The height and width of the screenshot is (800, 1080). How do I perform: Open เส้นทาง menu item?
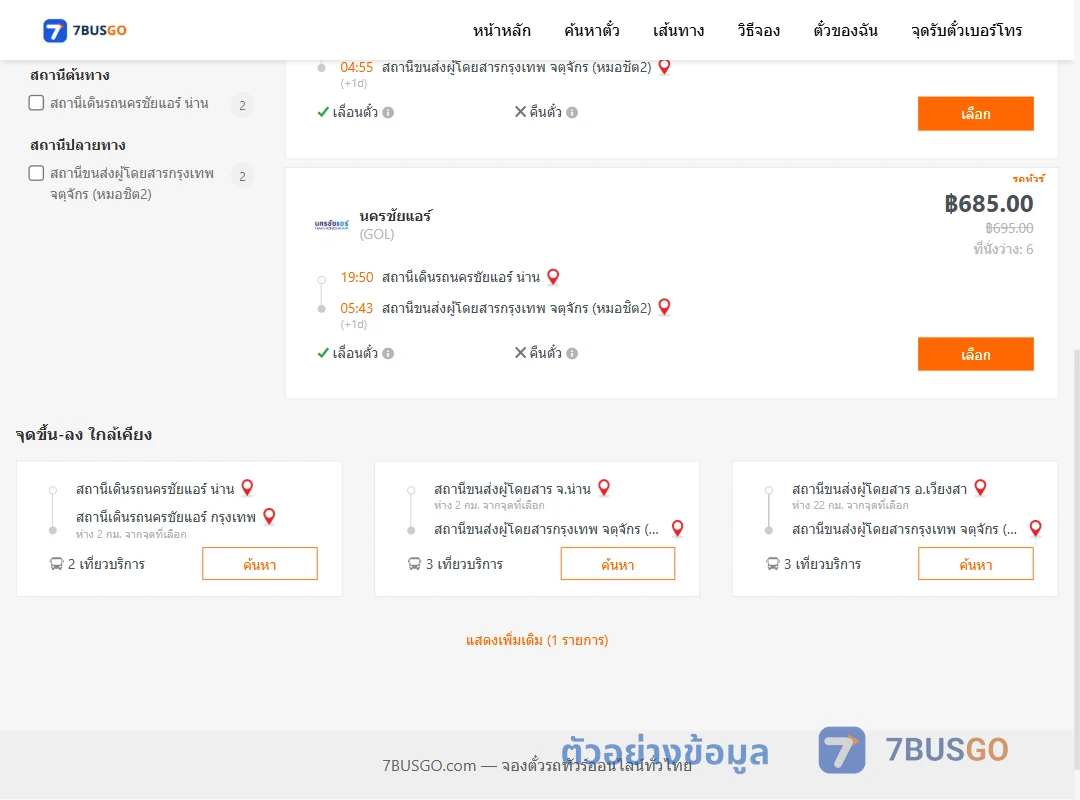[x=678, y=30]
